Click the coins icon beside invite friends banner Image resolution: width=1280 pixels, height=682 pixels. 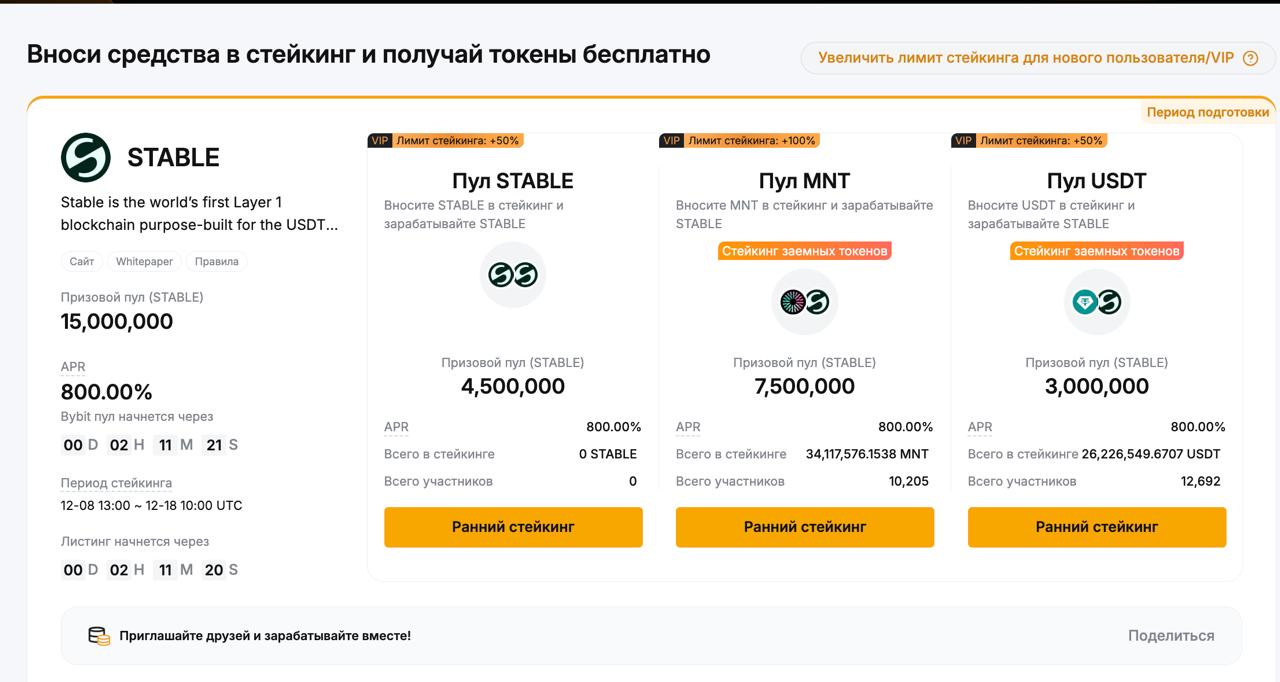click(97, 635)
